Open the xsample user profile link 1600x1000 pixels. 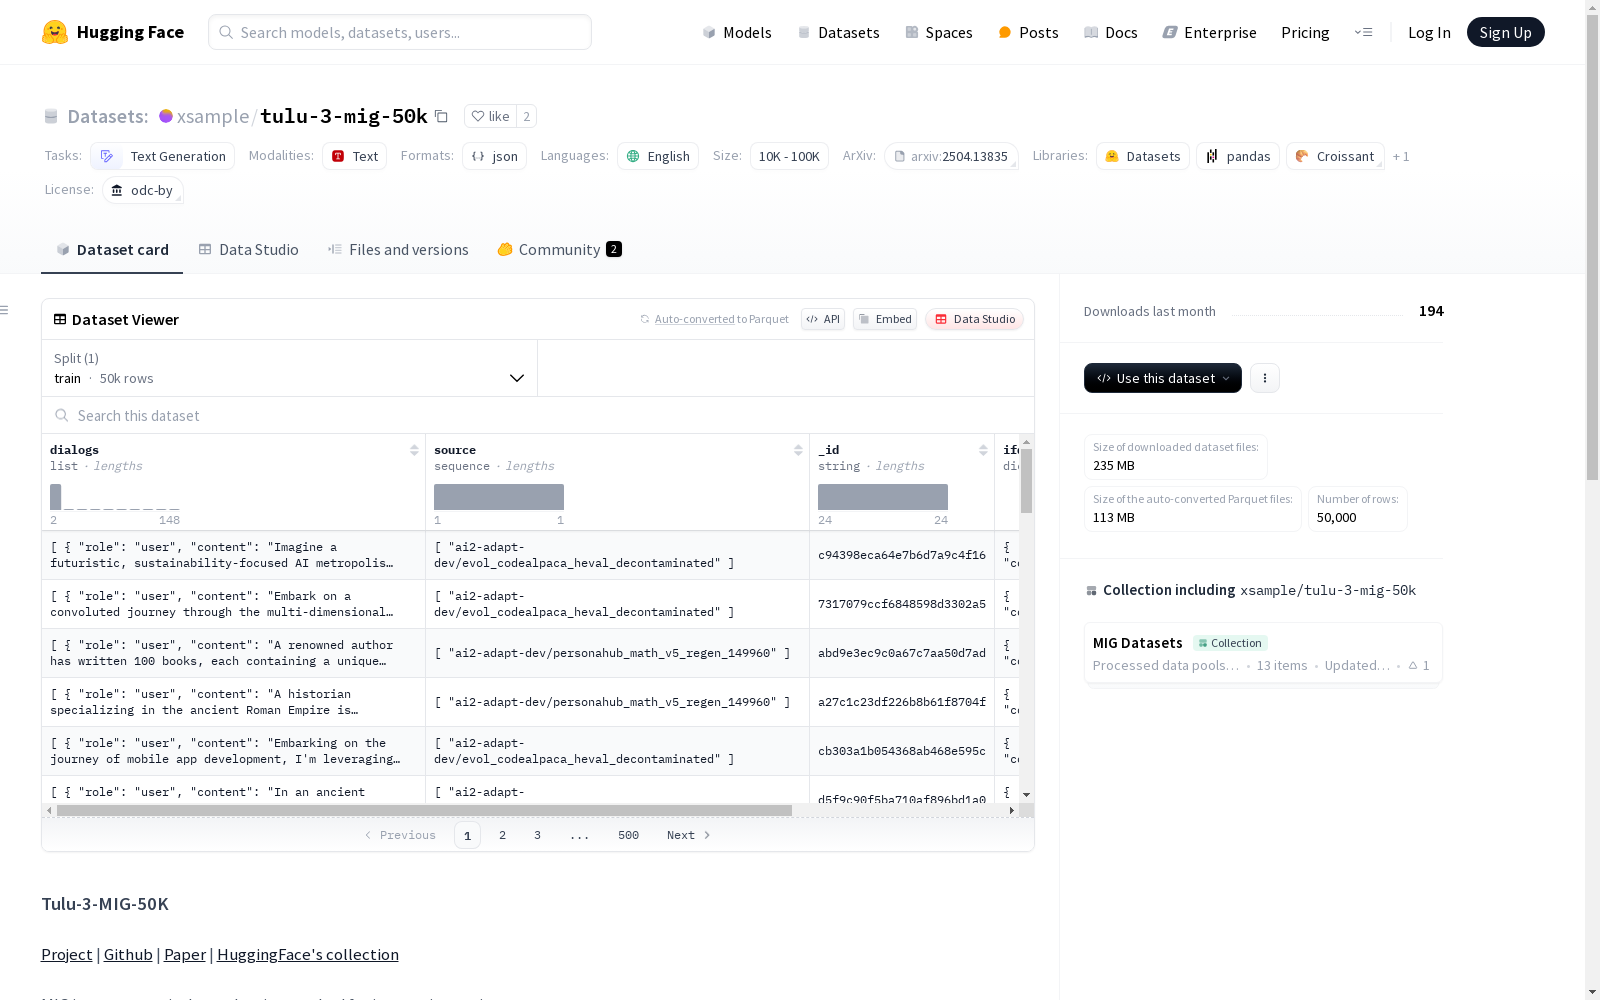213,116
